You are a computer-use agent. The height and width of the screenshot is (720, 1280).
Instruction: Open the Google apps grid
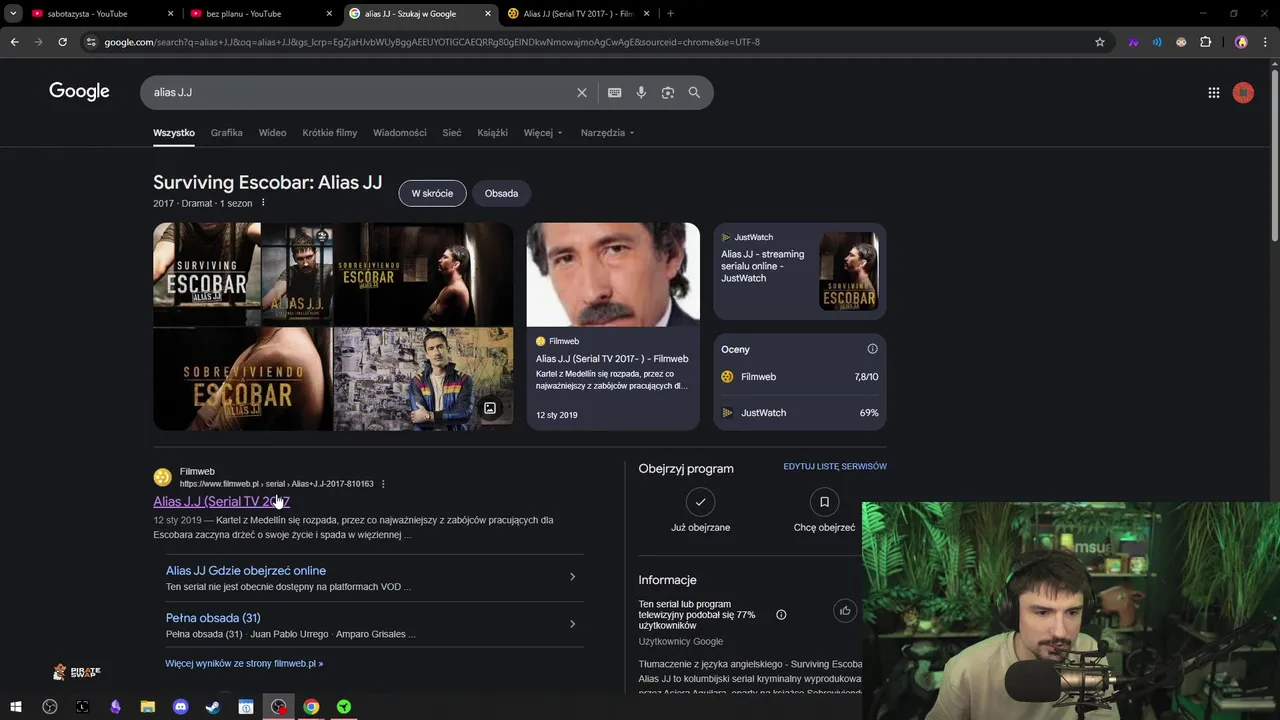click(1213, 92)
